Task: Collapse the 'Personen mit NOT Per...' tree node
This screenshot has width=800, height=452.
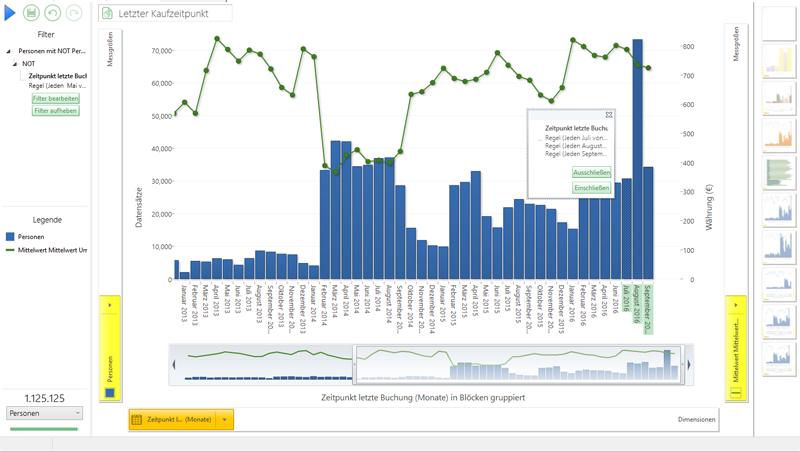Action: [x=9, y=50]
